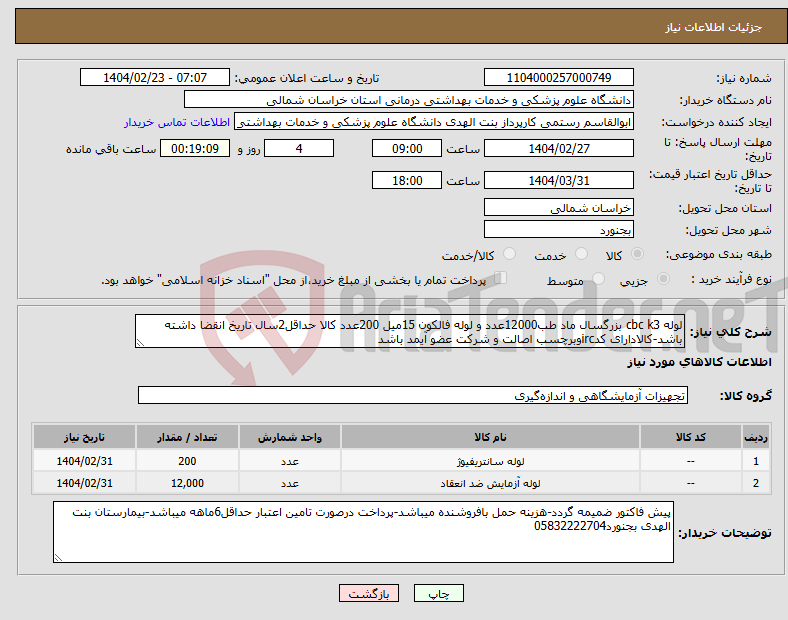Screen dimensions: 788x620
Task: Click the بازگشت (back) button
Action: click(x=369, y=593)
